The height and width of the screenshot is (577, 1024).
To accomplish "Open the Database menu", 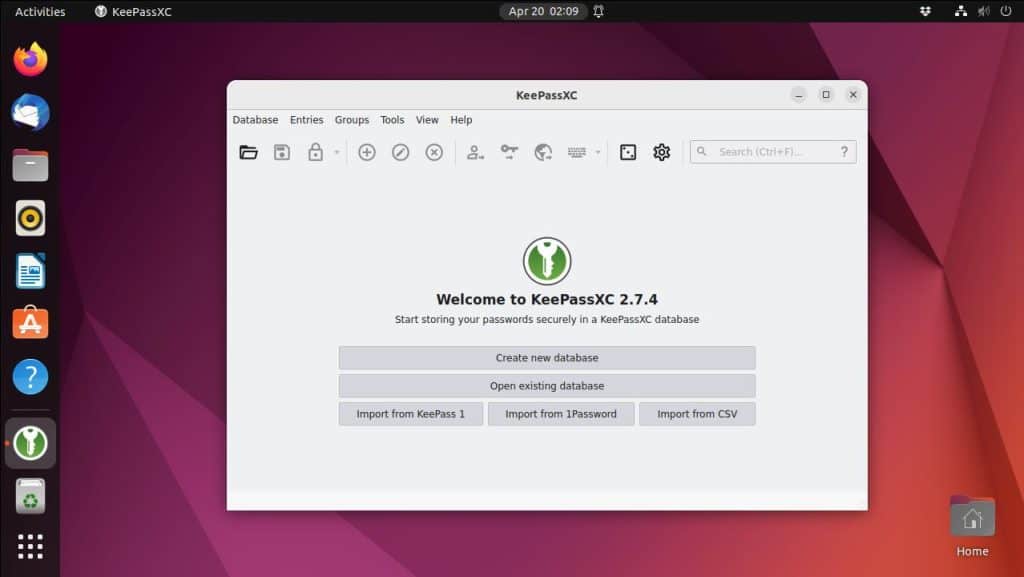I will point(255,119).
